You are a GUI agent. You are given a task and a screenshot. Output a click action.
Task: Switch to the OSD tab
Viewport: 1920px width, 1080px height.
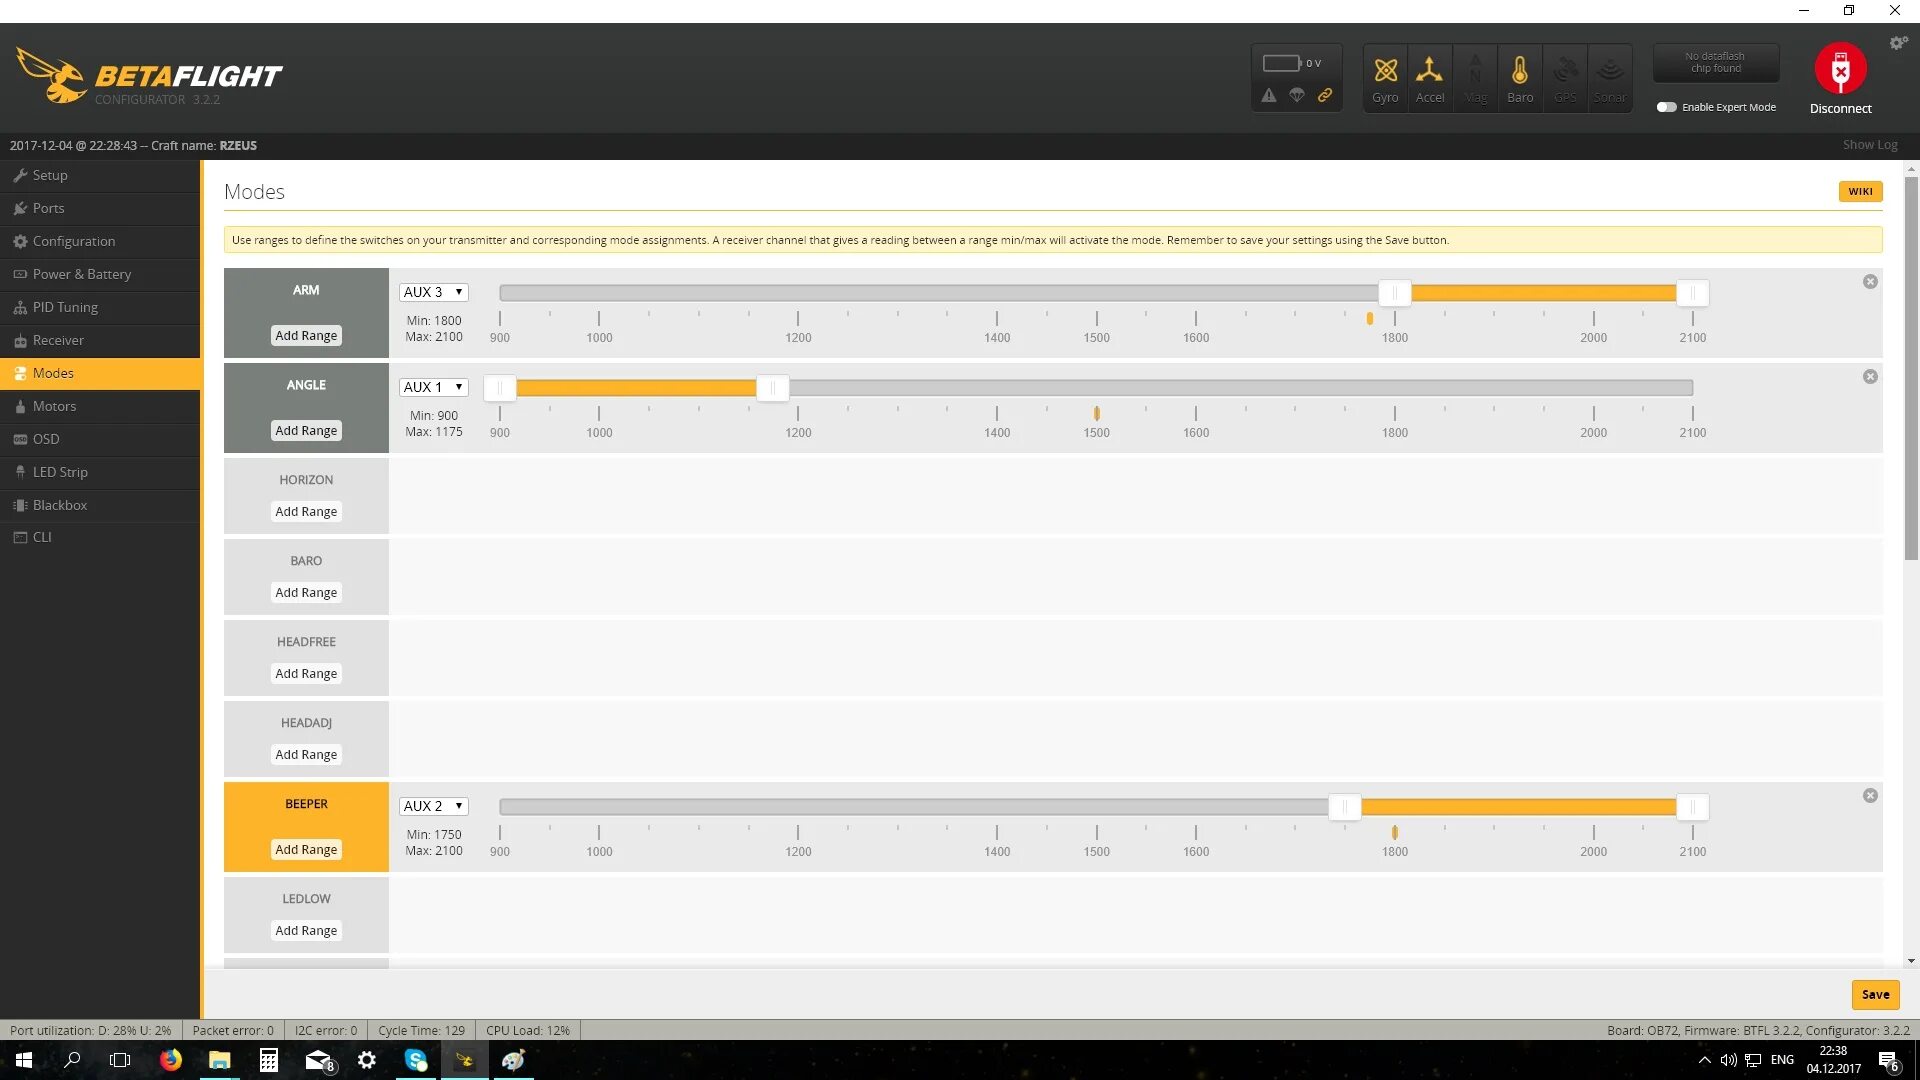[x=100, y=439]
